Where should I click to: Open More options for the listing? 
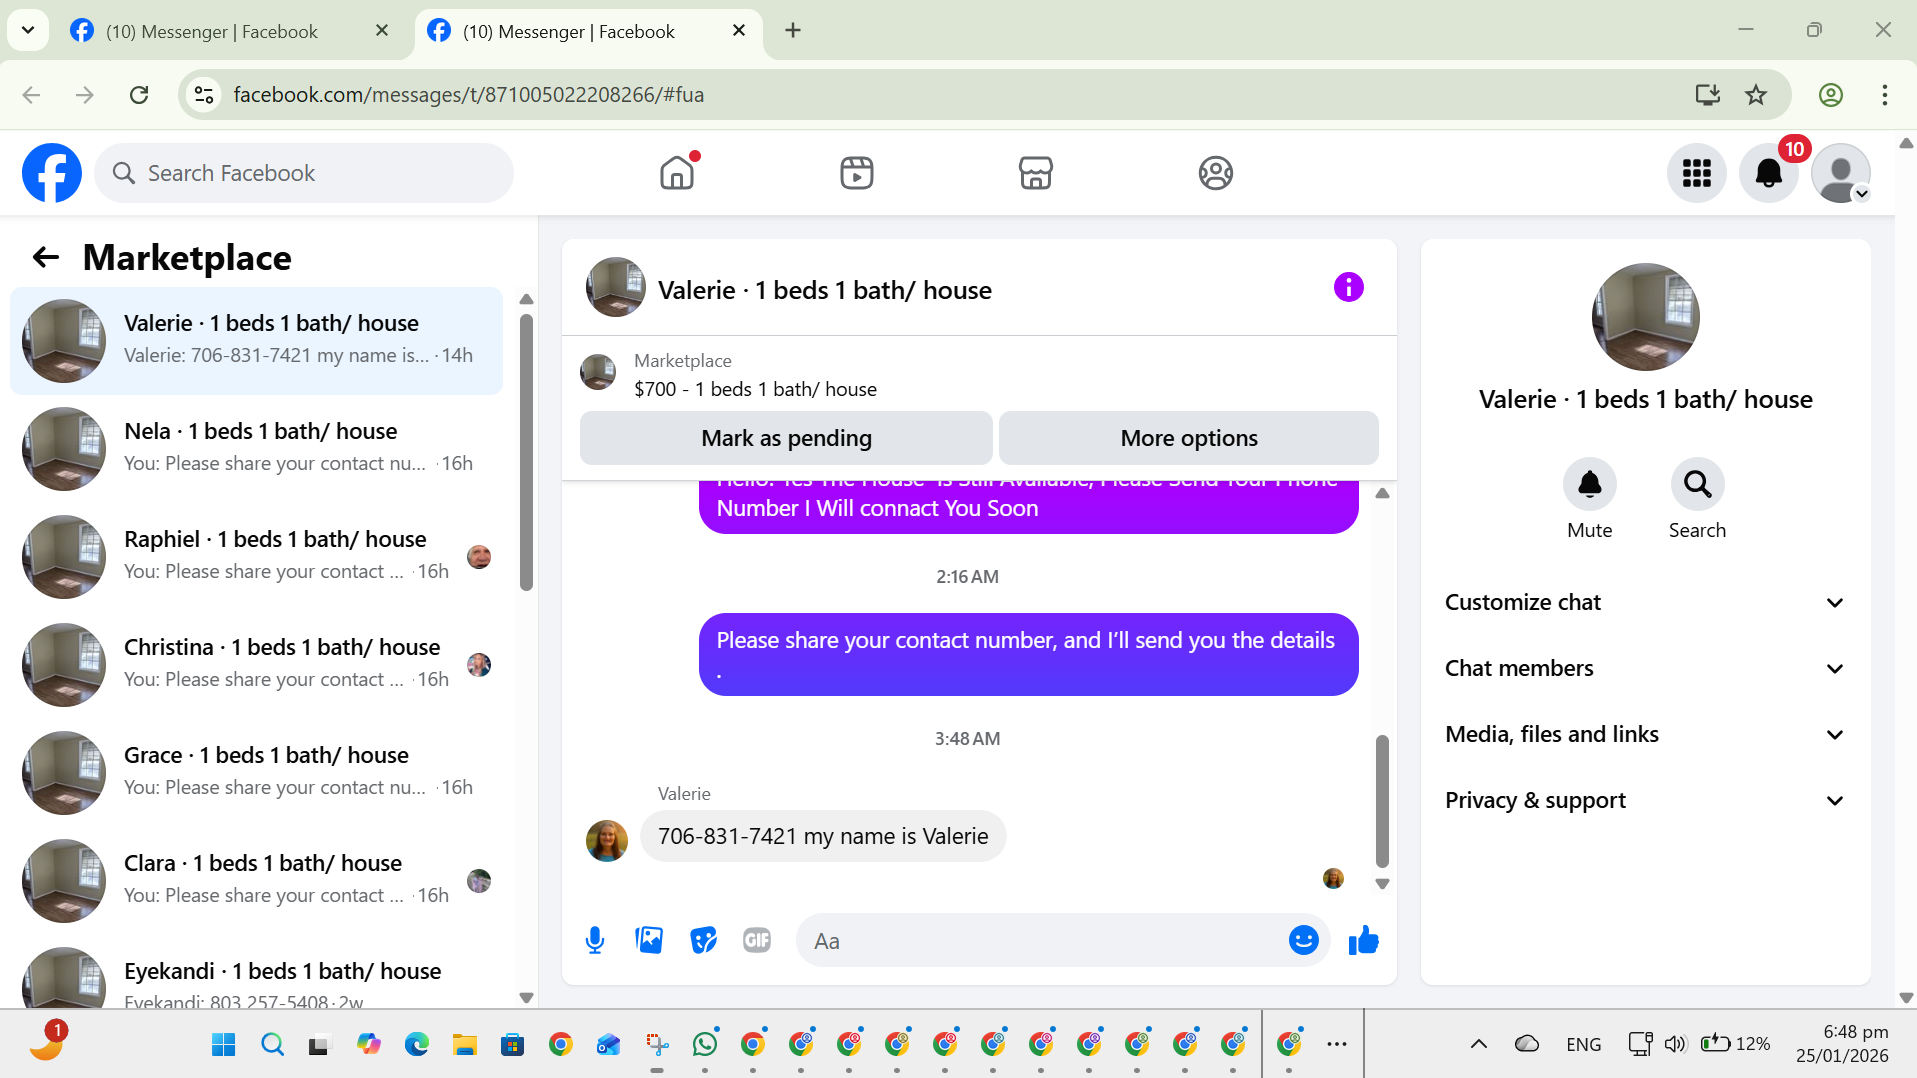click(x=1189, y=438)
